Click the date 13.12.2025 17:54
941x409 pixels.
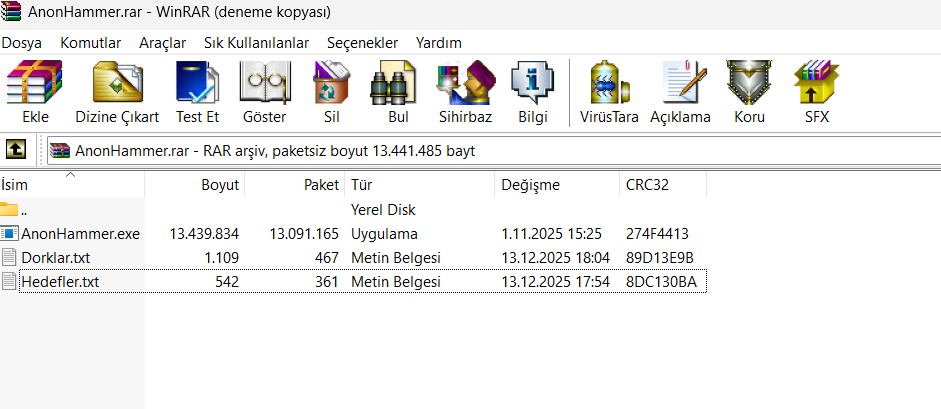click(x=556, y=281)
